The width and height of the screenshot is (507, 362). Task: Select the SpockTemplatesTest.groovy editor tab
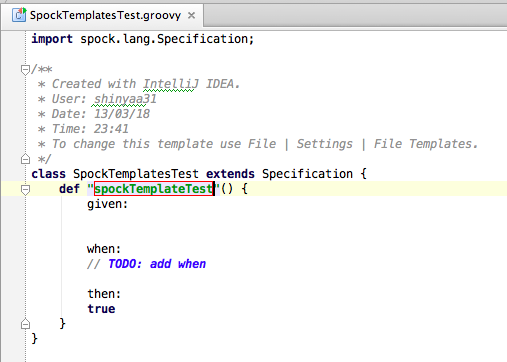(103, 15)
